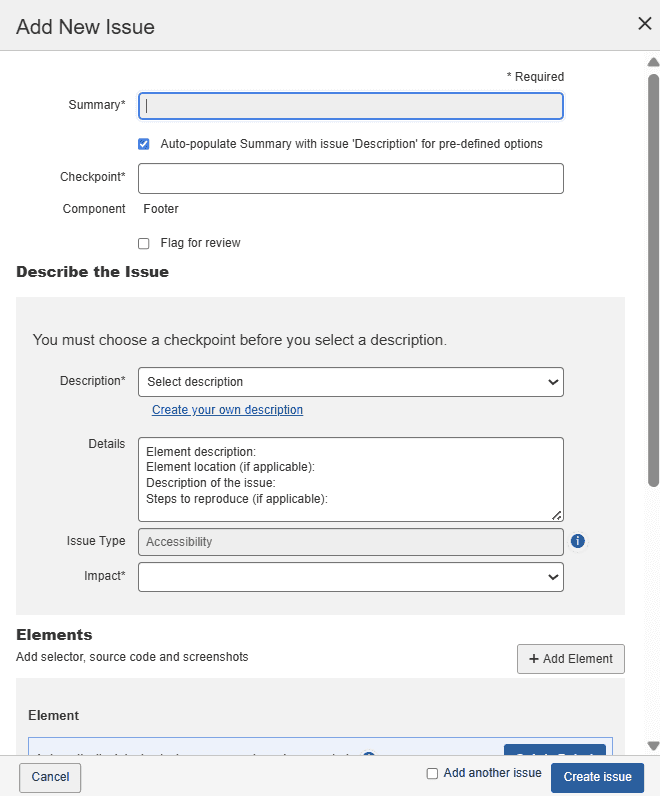This screenshot has height=796, width=660.
Task: Toggle Auto-populate Summary checkbox
Action: pos(144,144)
